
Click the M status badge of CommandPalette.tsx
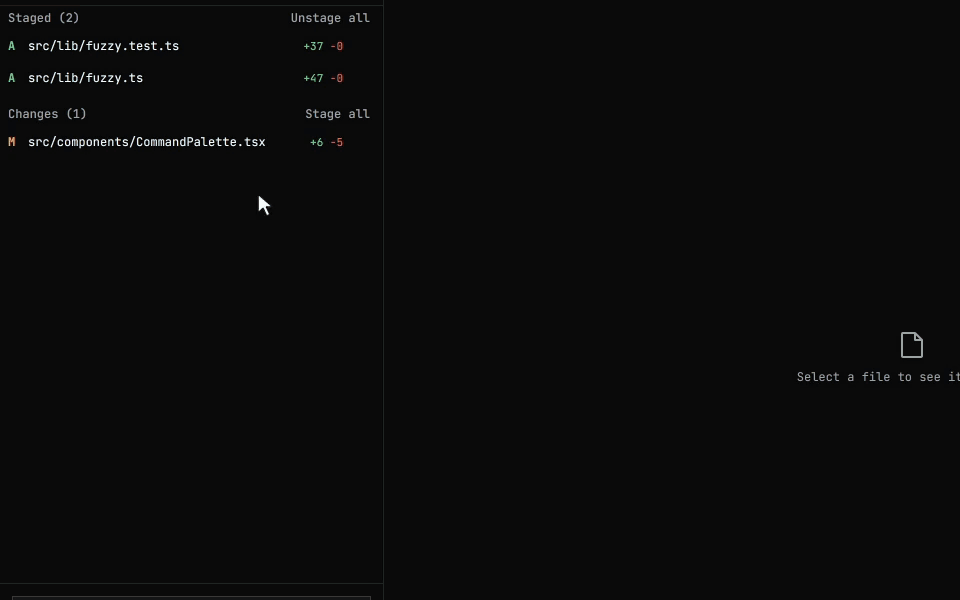12,142
